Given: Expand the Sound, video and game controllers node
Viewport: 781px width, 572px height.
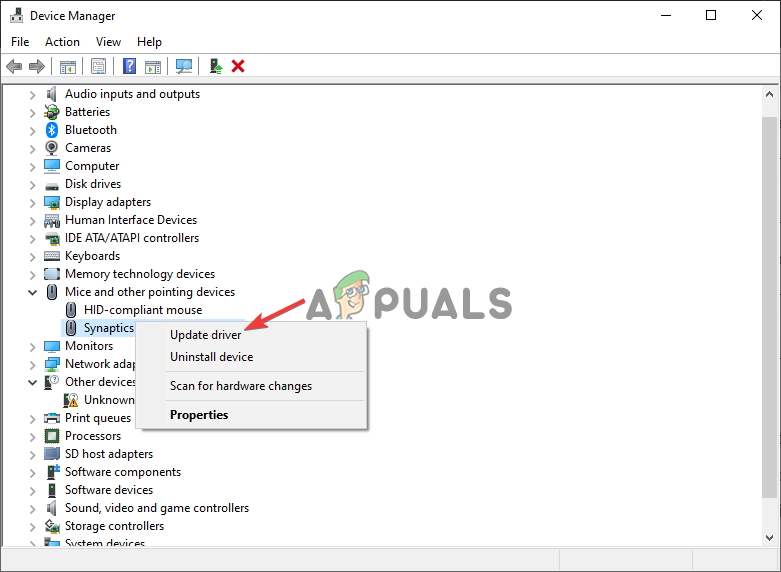Looking at the screenshot, I should pos(32,508).
